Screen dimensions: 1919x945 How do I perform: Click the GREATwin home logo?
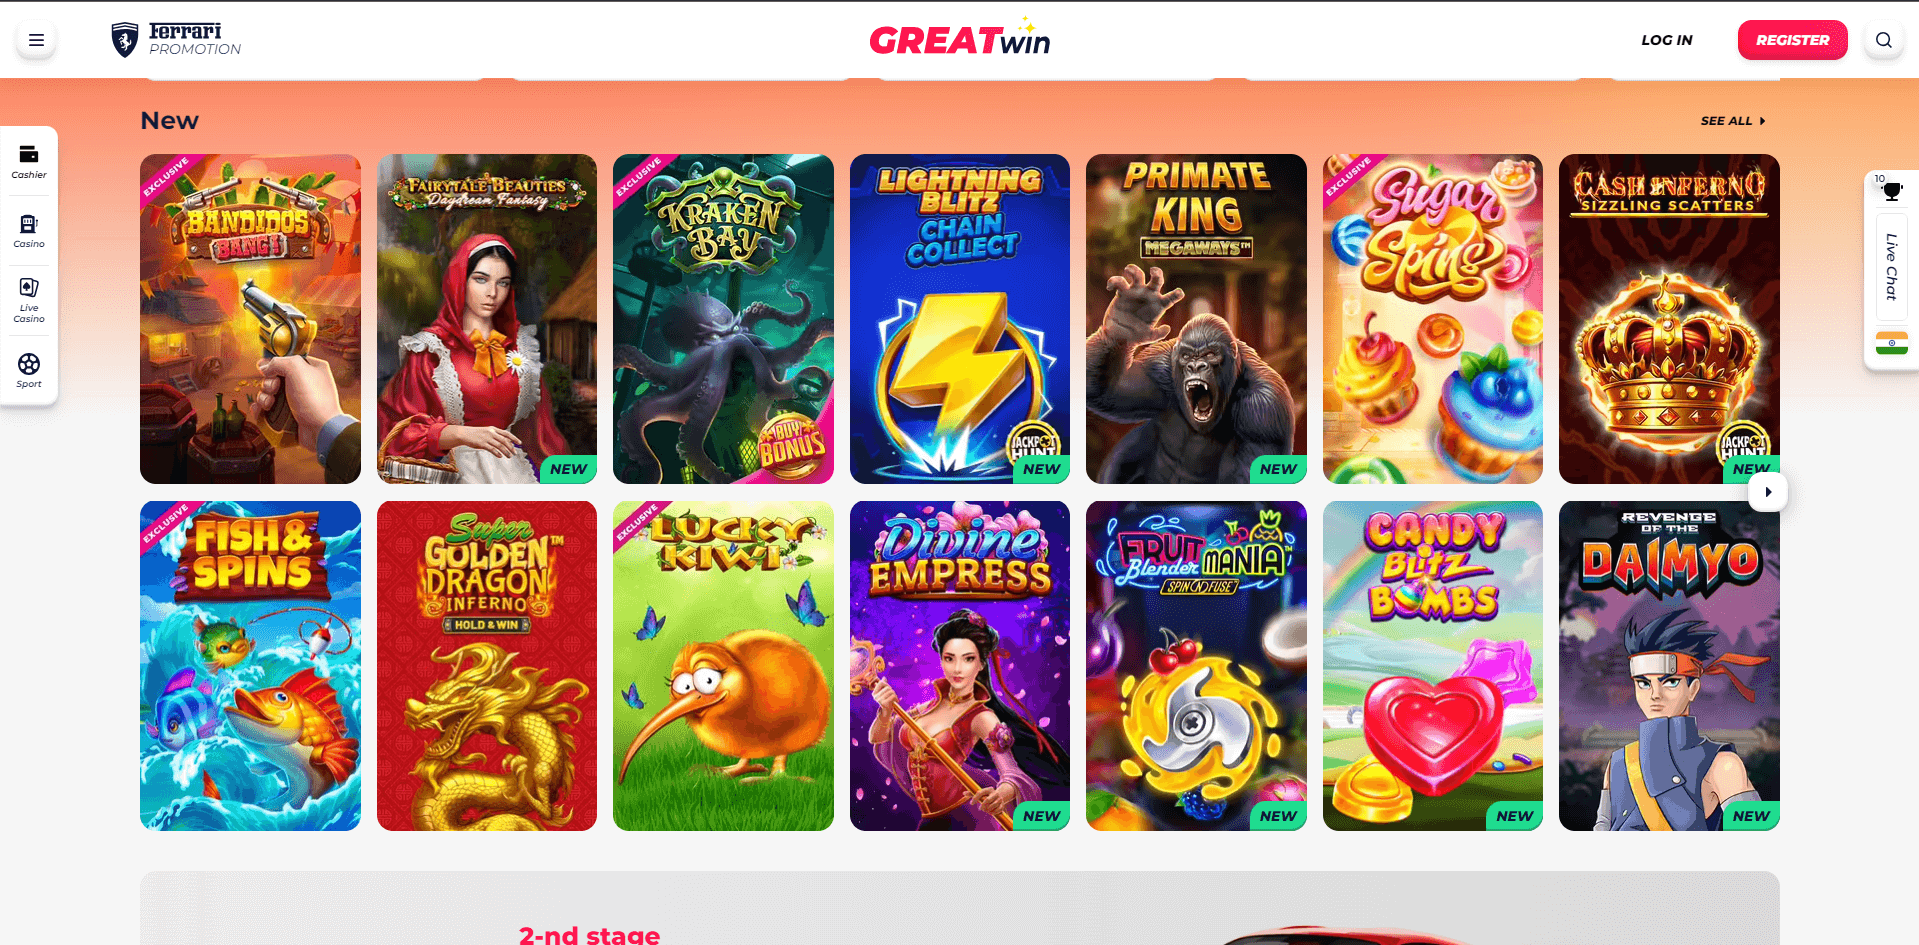coord(959,39)
